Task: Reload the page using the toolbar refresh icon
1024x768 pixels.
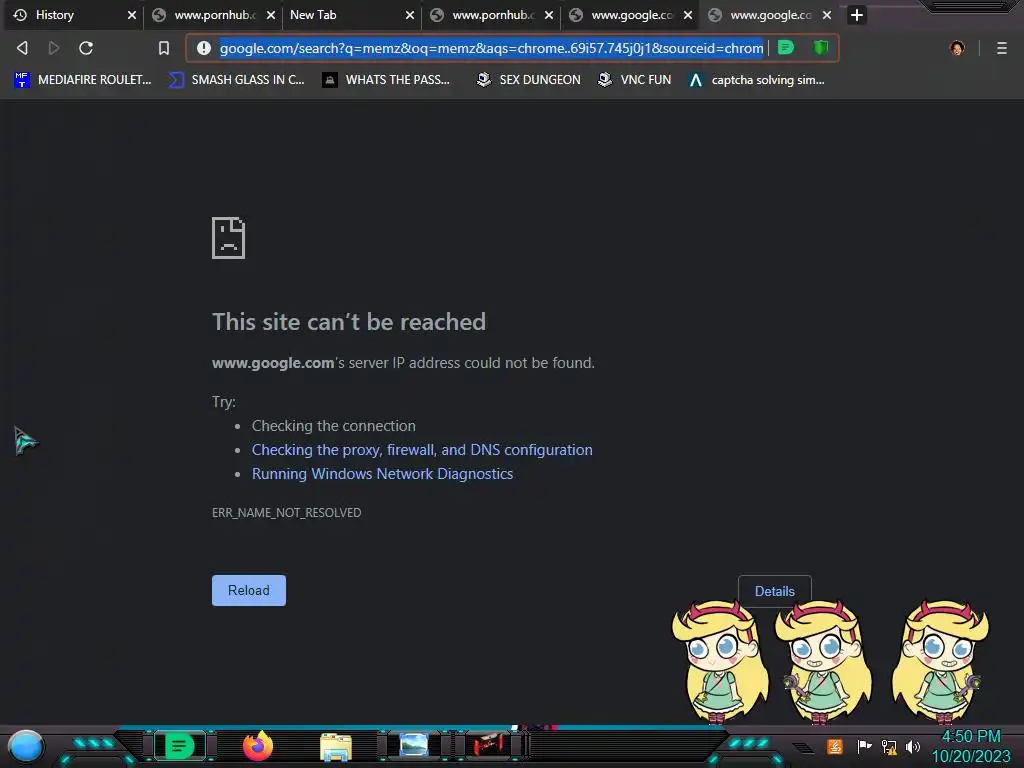Action: [86, 48]
